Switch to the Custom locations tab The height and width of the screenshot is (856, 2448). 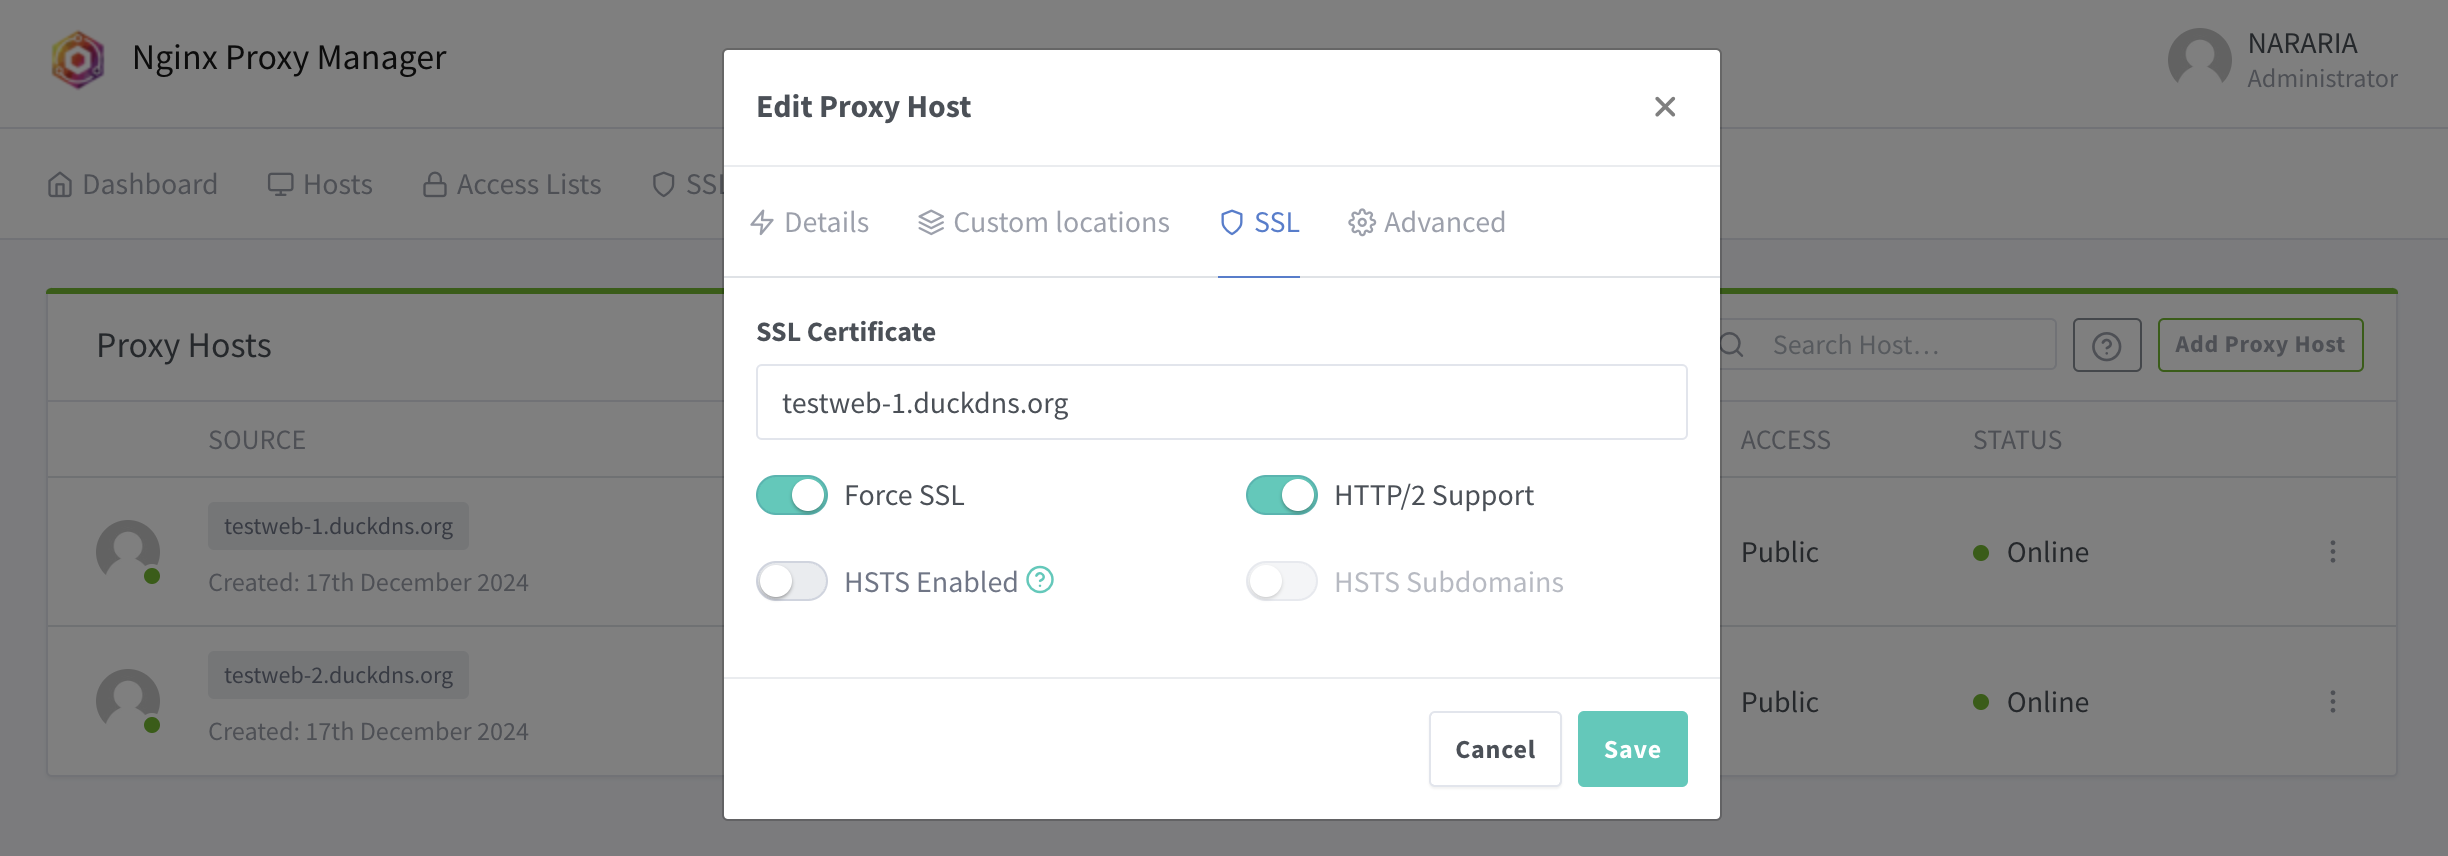click(x=1044, y=222)
